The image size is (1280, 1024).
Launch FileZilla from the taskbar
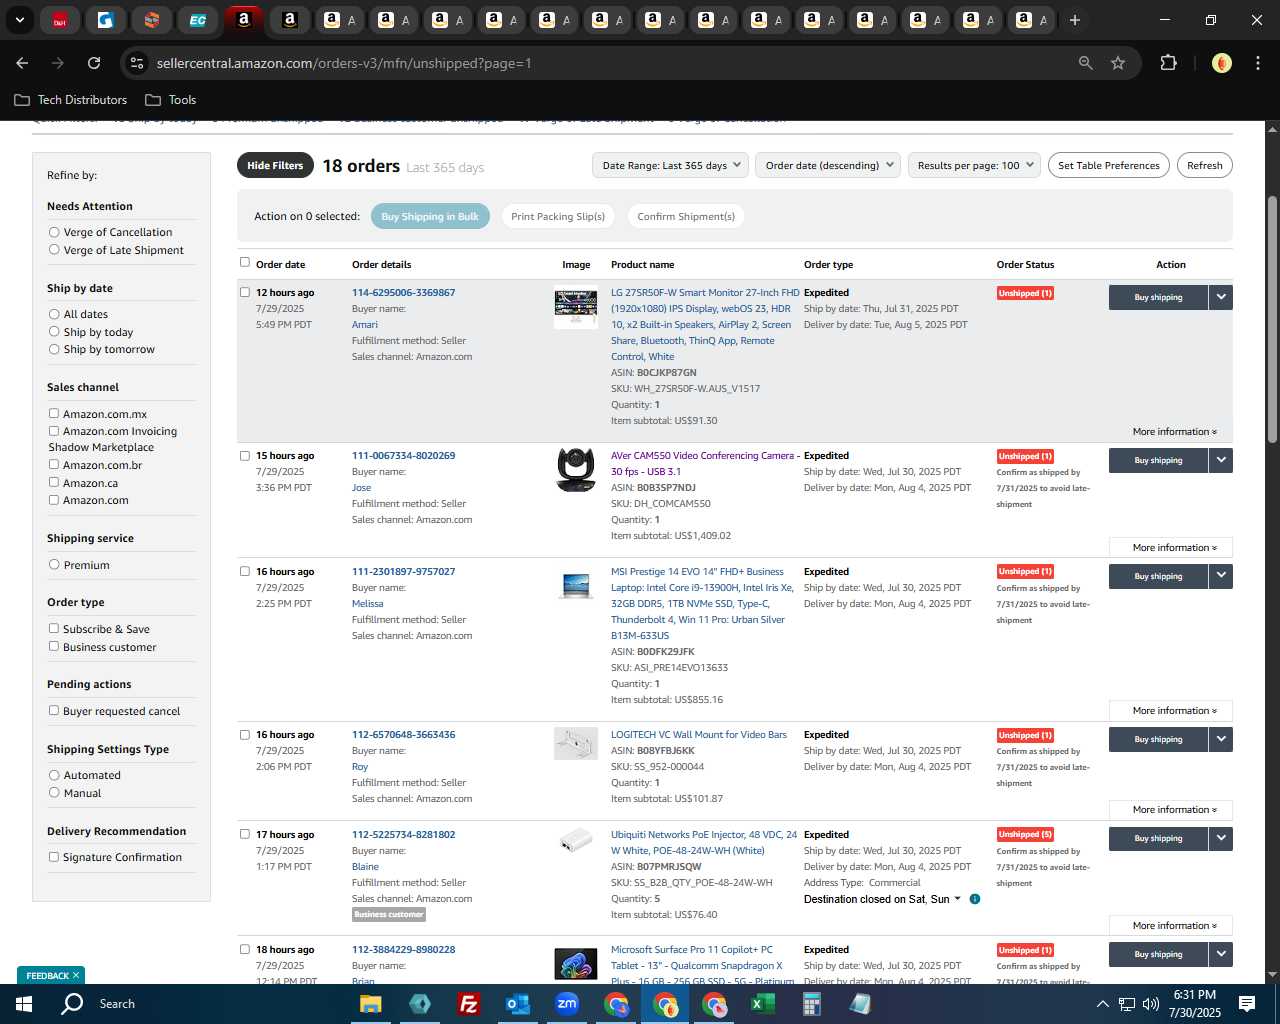click(x=469, y=1004)
